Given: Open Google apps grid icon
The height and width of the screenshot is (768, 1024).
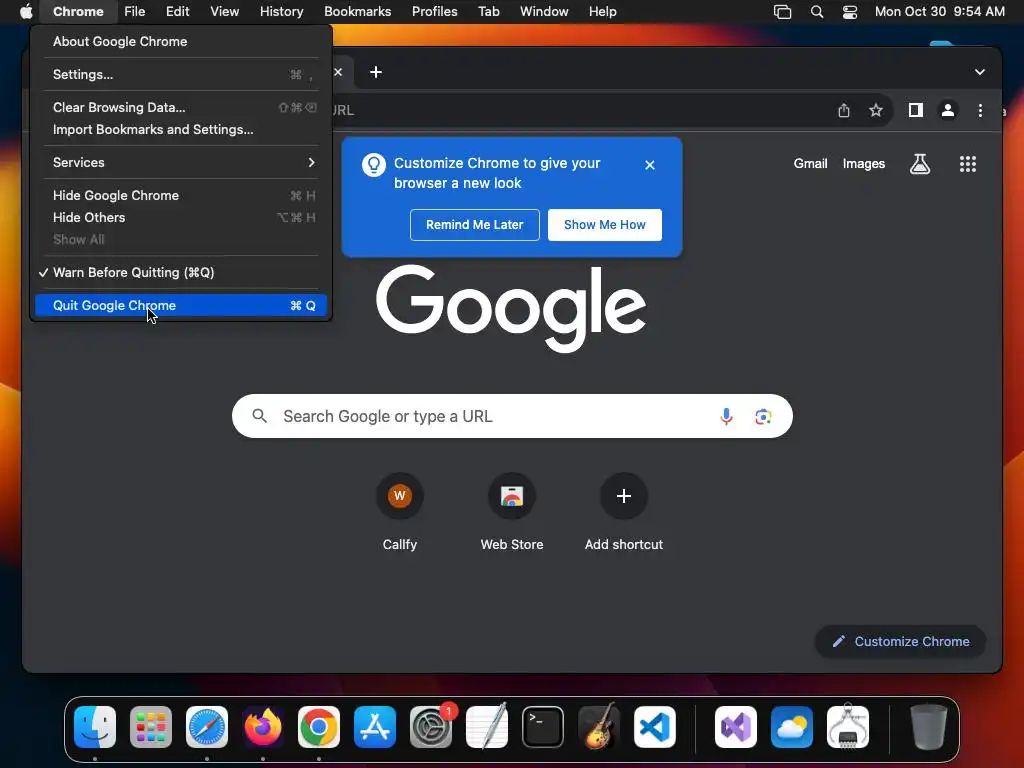Looking at the screenshot, I should tap(968, 164).
